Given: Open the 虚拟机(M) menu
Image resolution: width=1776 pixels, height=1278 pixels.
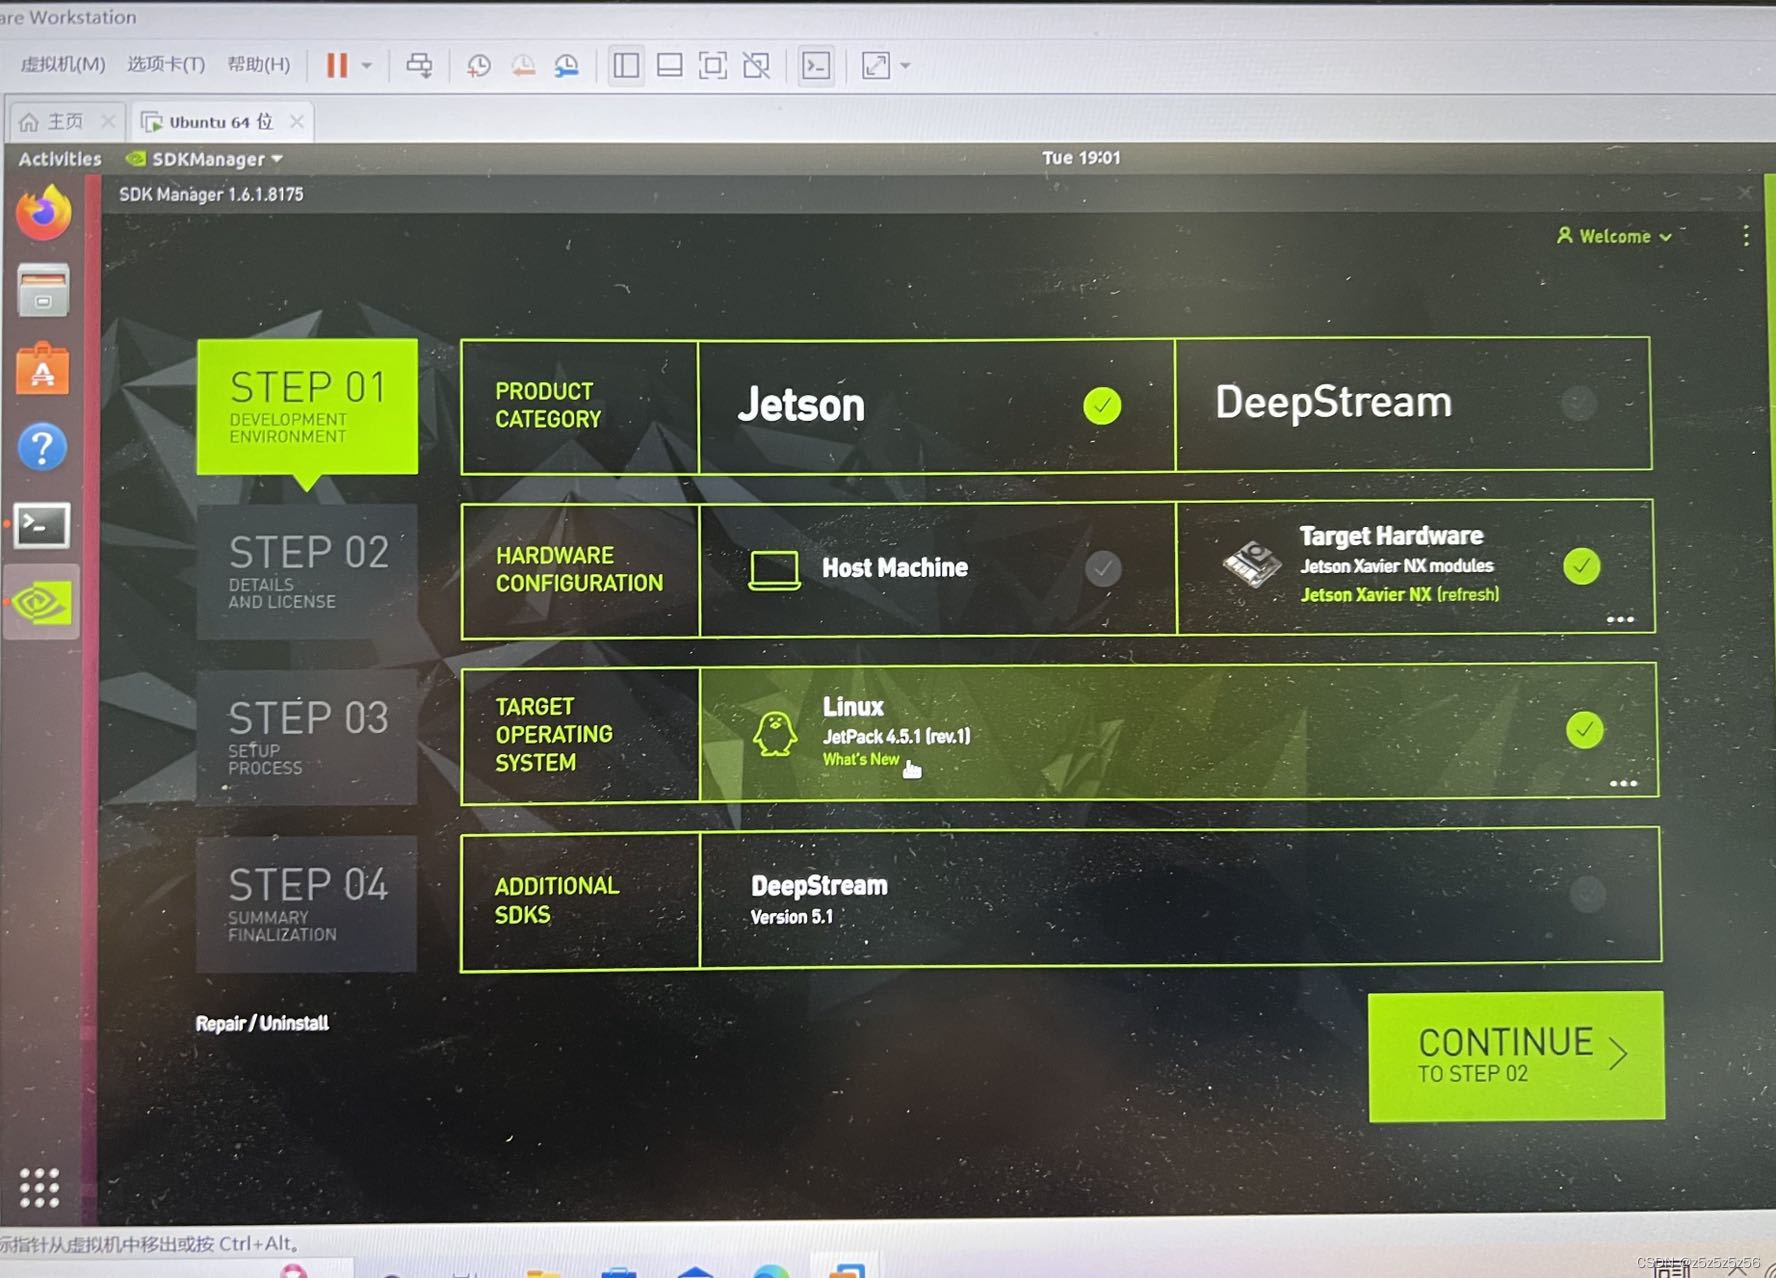Looking at the screenshot, I should point(63,64).
